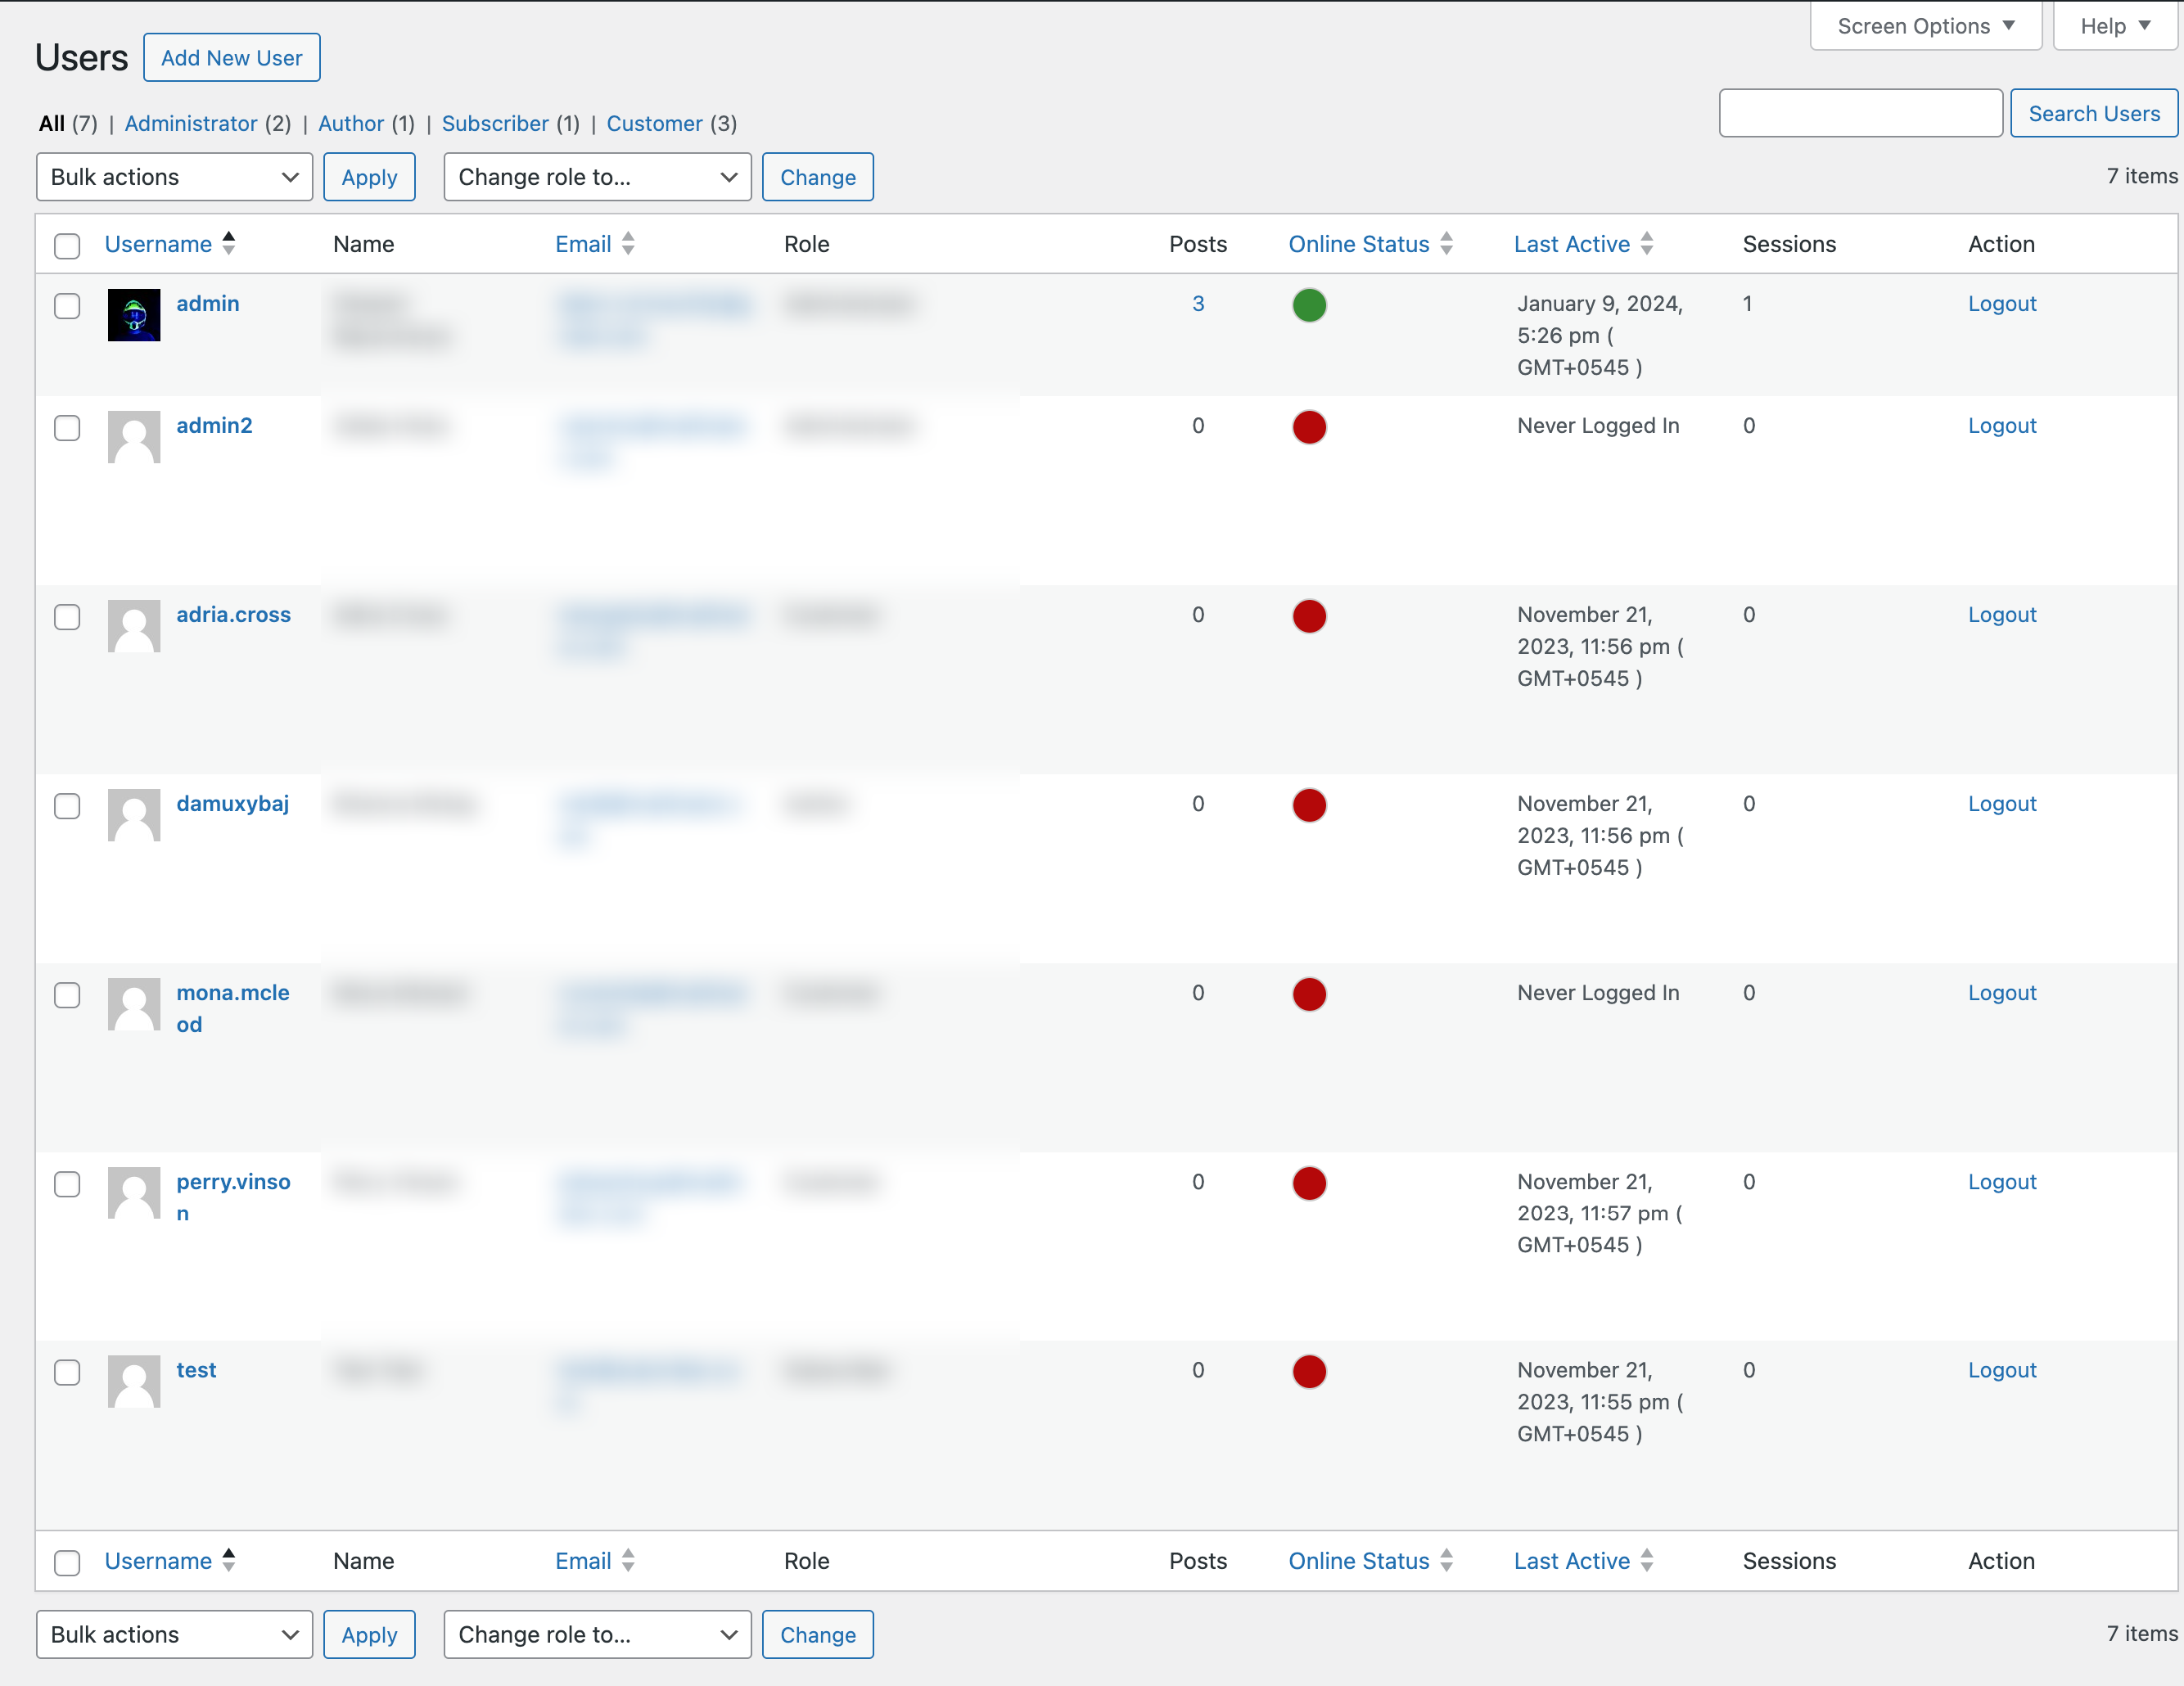The width and height of the screenshot is (2184, 1686).
Task: Sort by top Online Status column header
Action: click(1358, 244)
